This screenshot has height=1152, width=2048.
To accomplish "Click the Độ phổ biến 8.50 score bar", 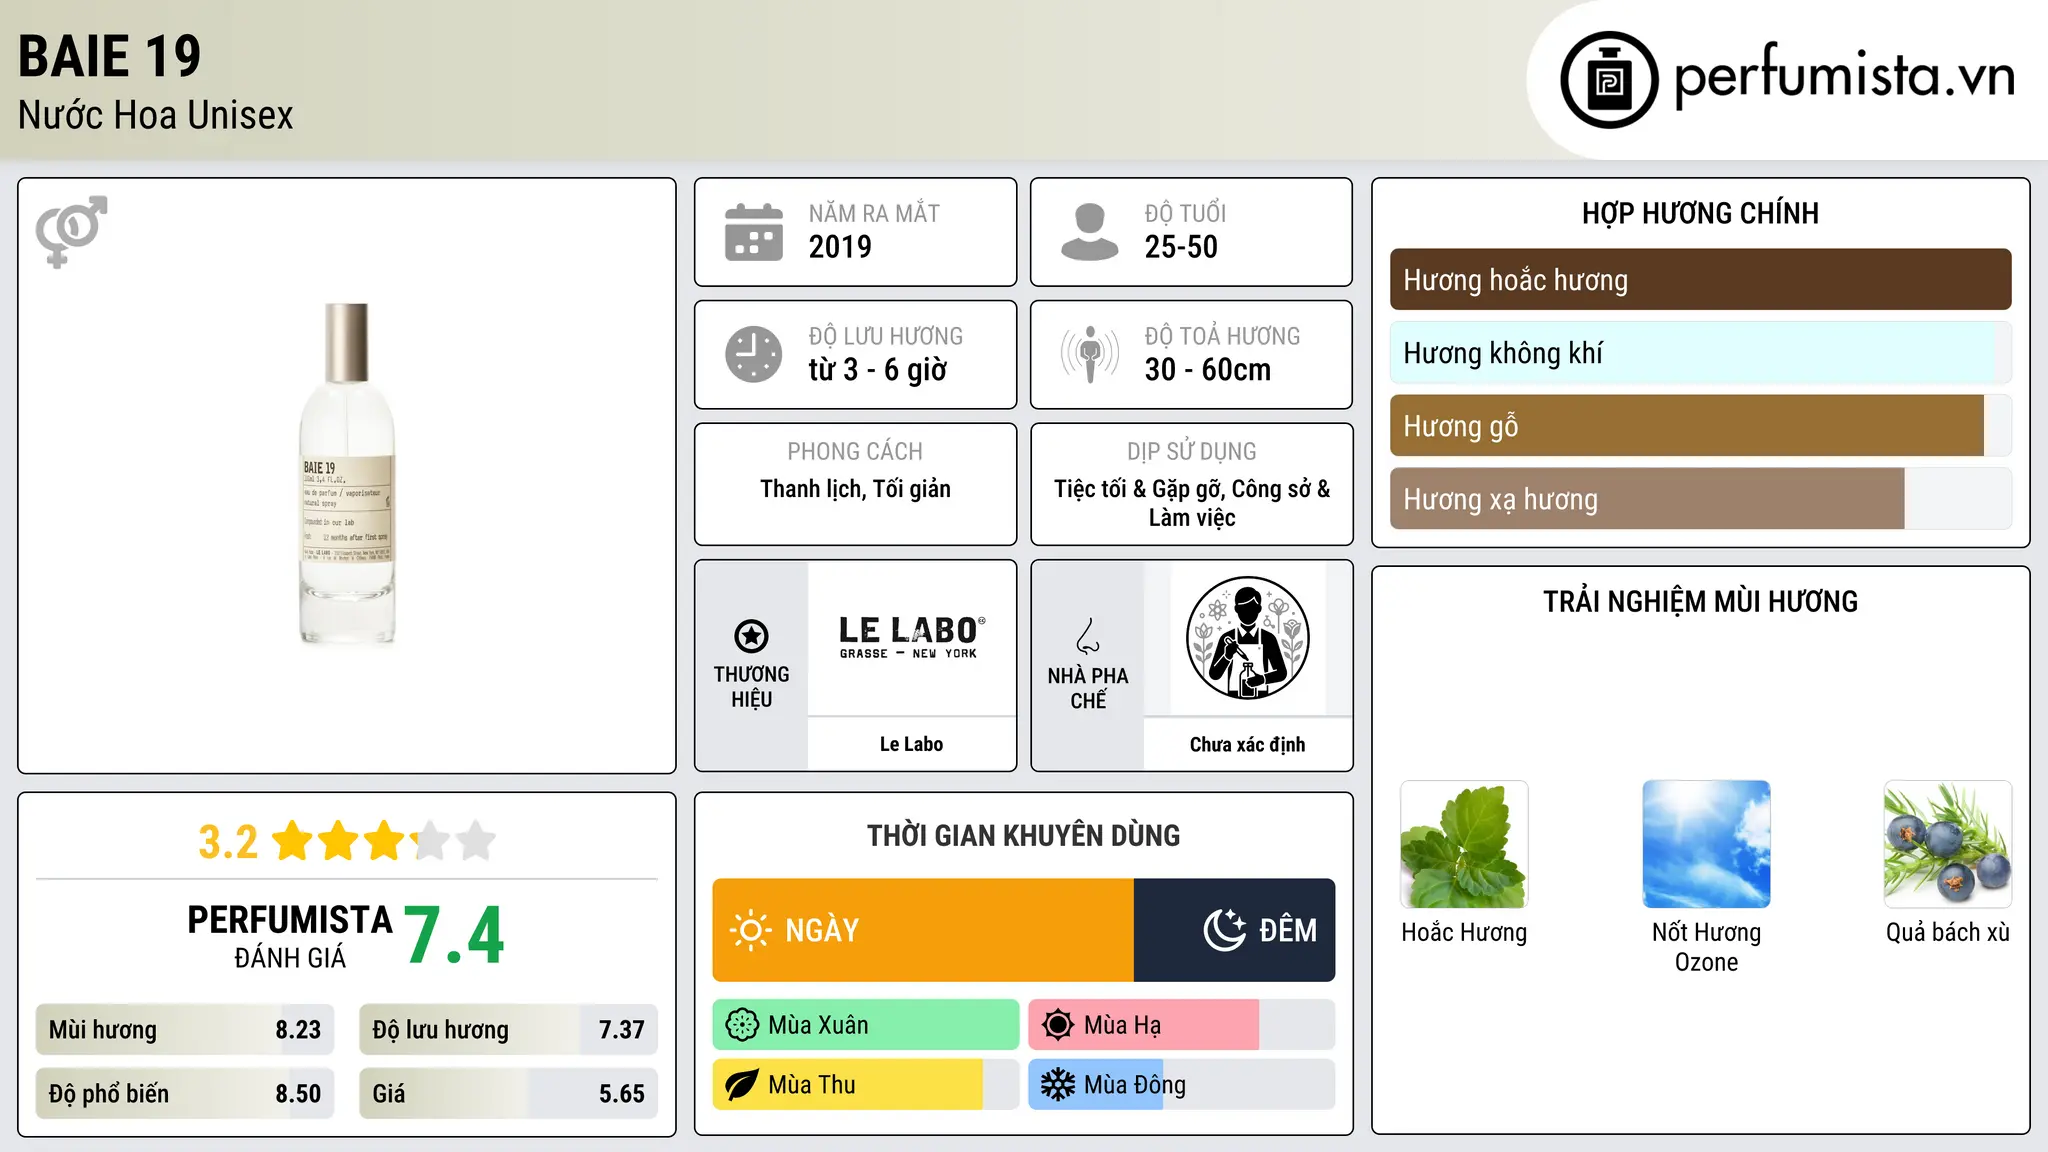I will coord(185,1094).
